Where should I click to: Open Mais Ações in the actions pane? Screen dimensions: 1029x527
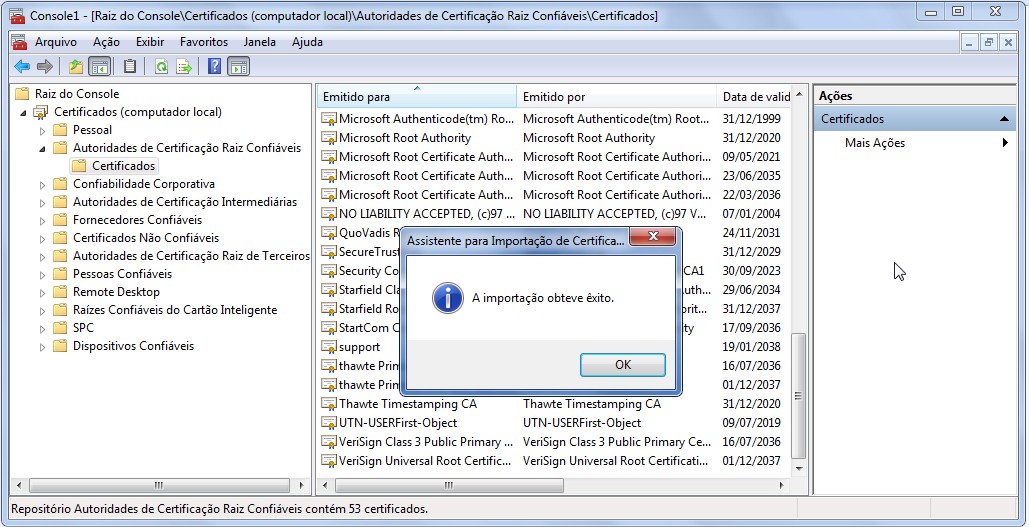875,143
